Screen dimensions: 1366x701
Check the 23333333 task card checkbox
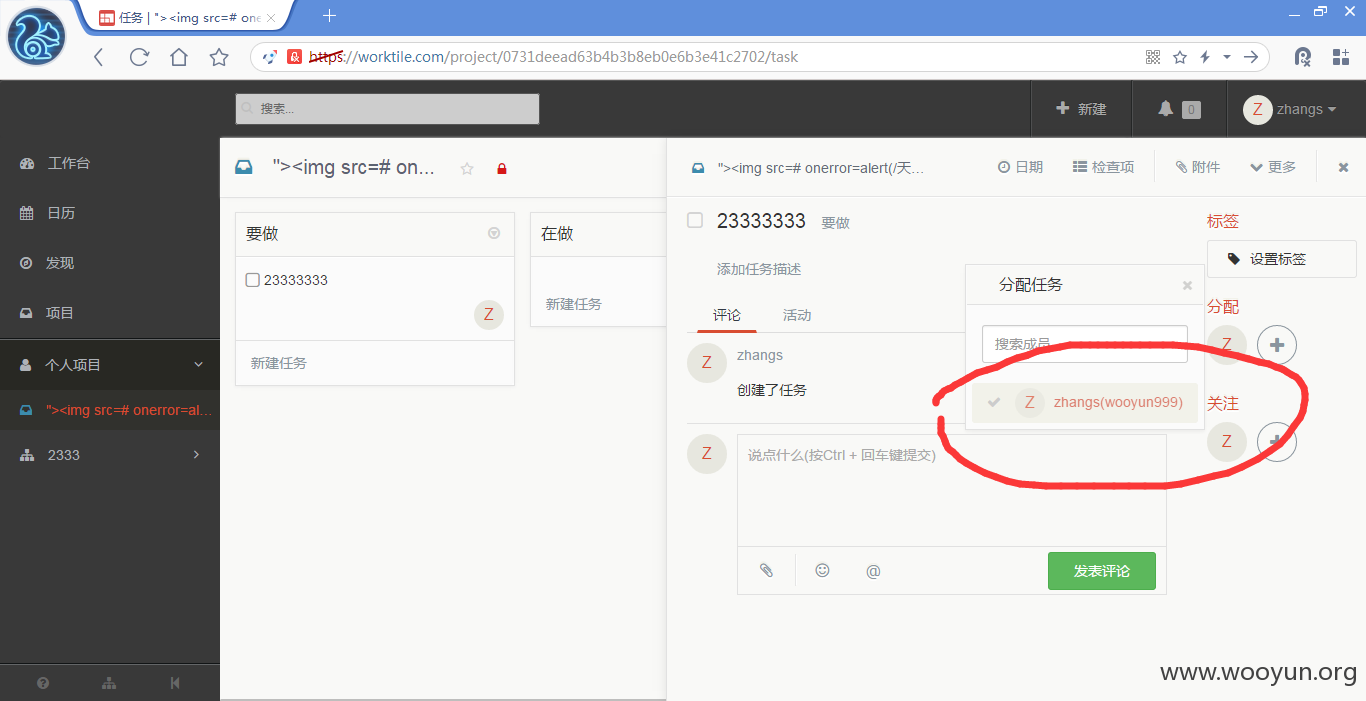(253, 280)
